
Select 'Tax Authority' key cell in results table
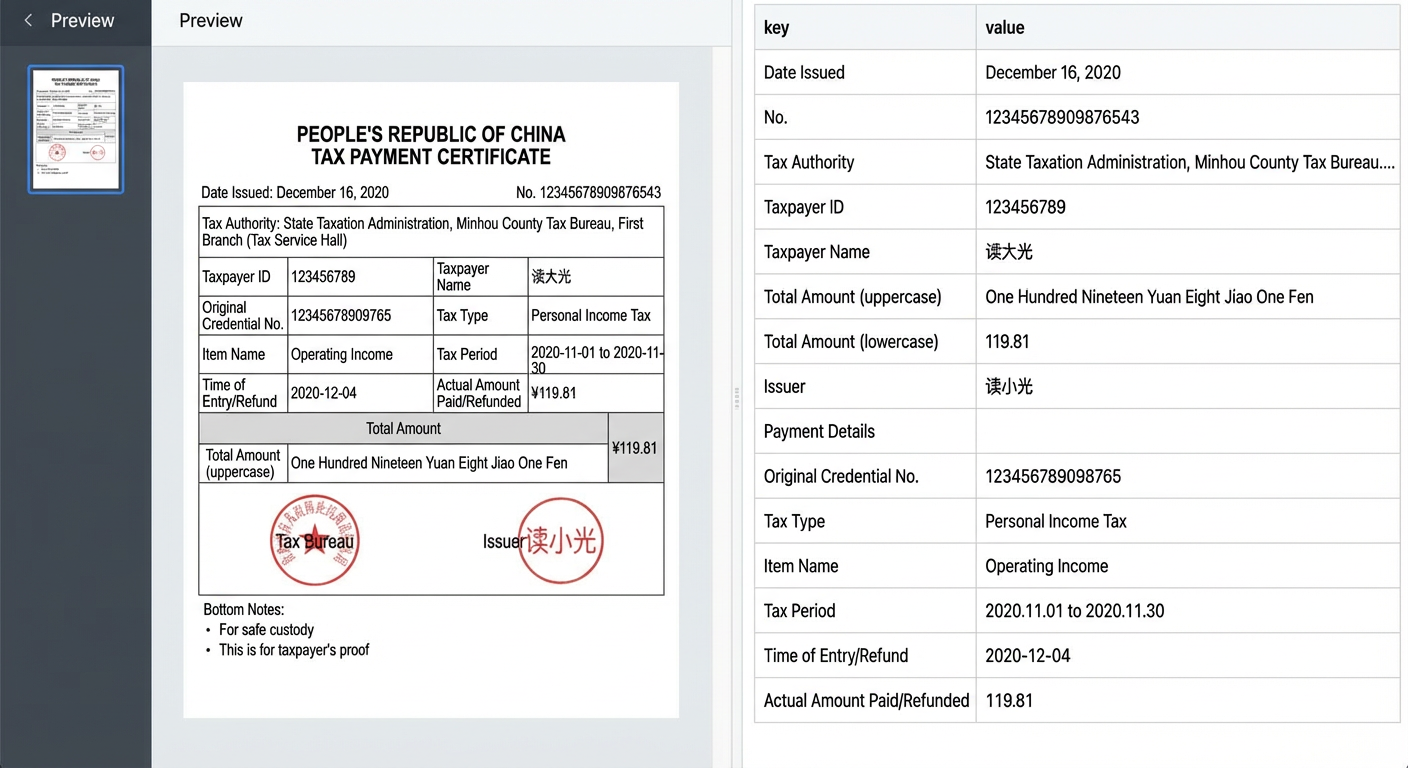click(x=865, y=162)
